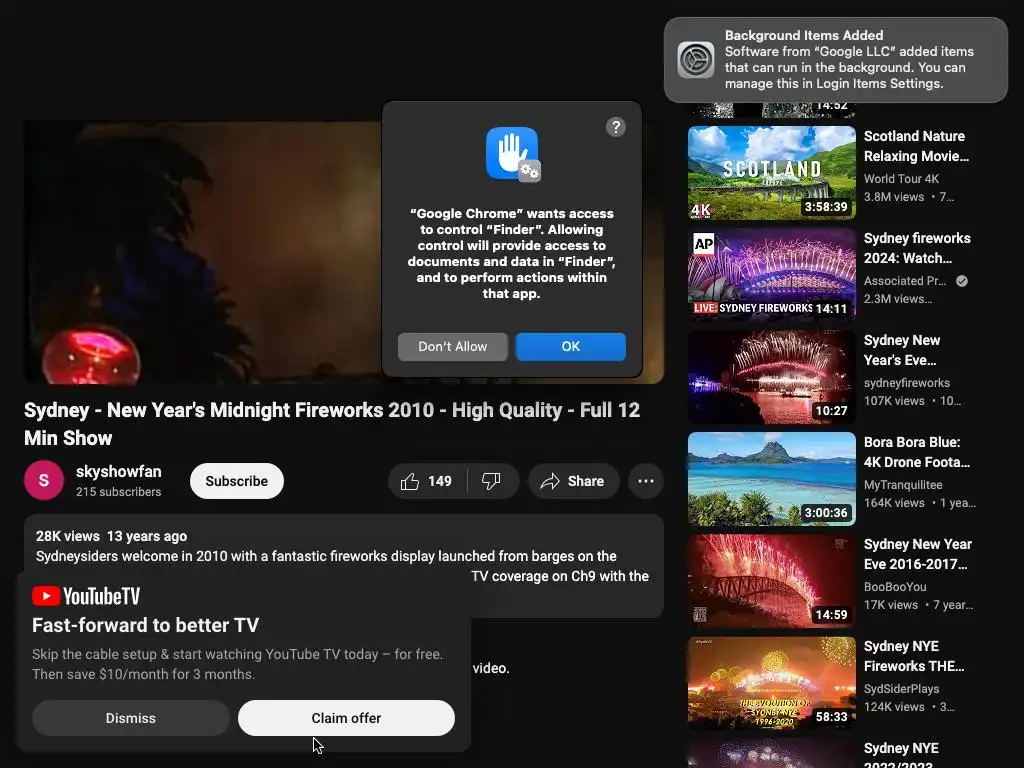
Task: Click the YouTube TV logo
Action: (86, 596)
